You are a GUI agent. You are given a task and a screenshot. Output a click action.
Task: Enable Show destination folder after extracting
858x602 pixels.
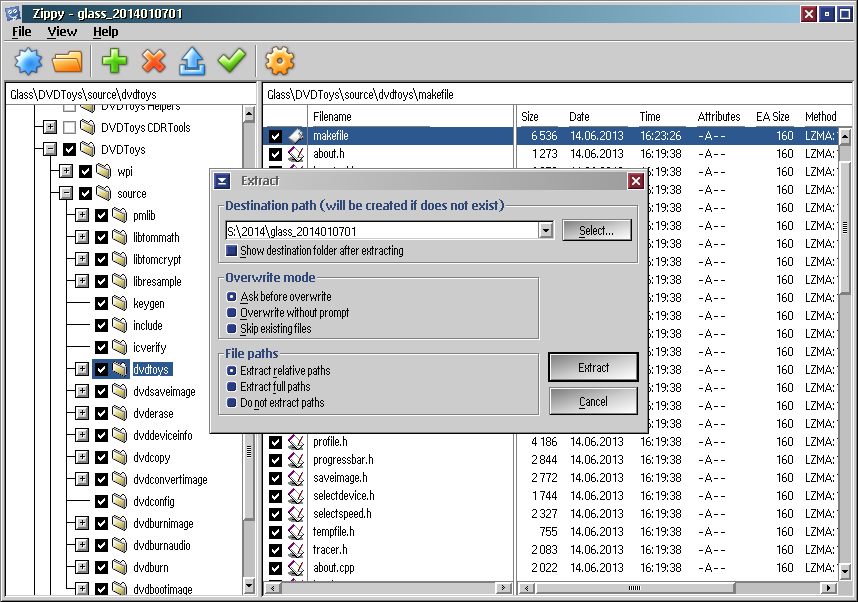232,251
